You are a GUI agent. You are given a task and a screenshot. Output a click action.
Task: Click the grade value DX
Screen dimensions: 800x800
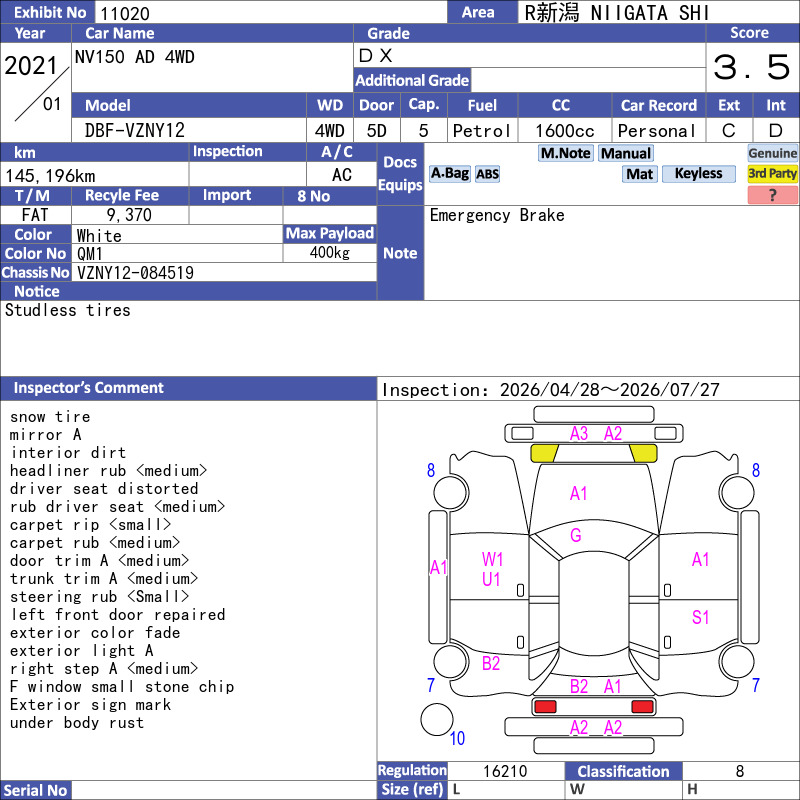376,56
